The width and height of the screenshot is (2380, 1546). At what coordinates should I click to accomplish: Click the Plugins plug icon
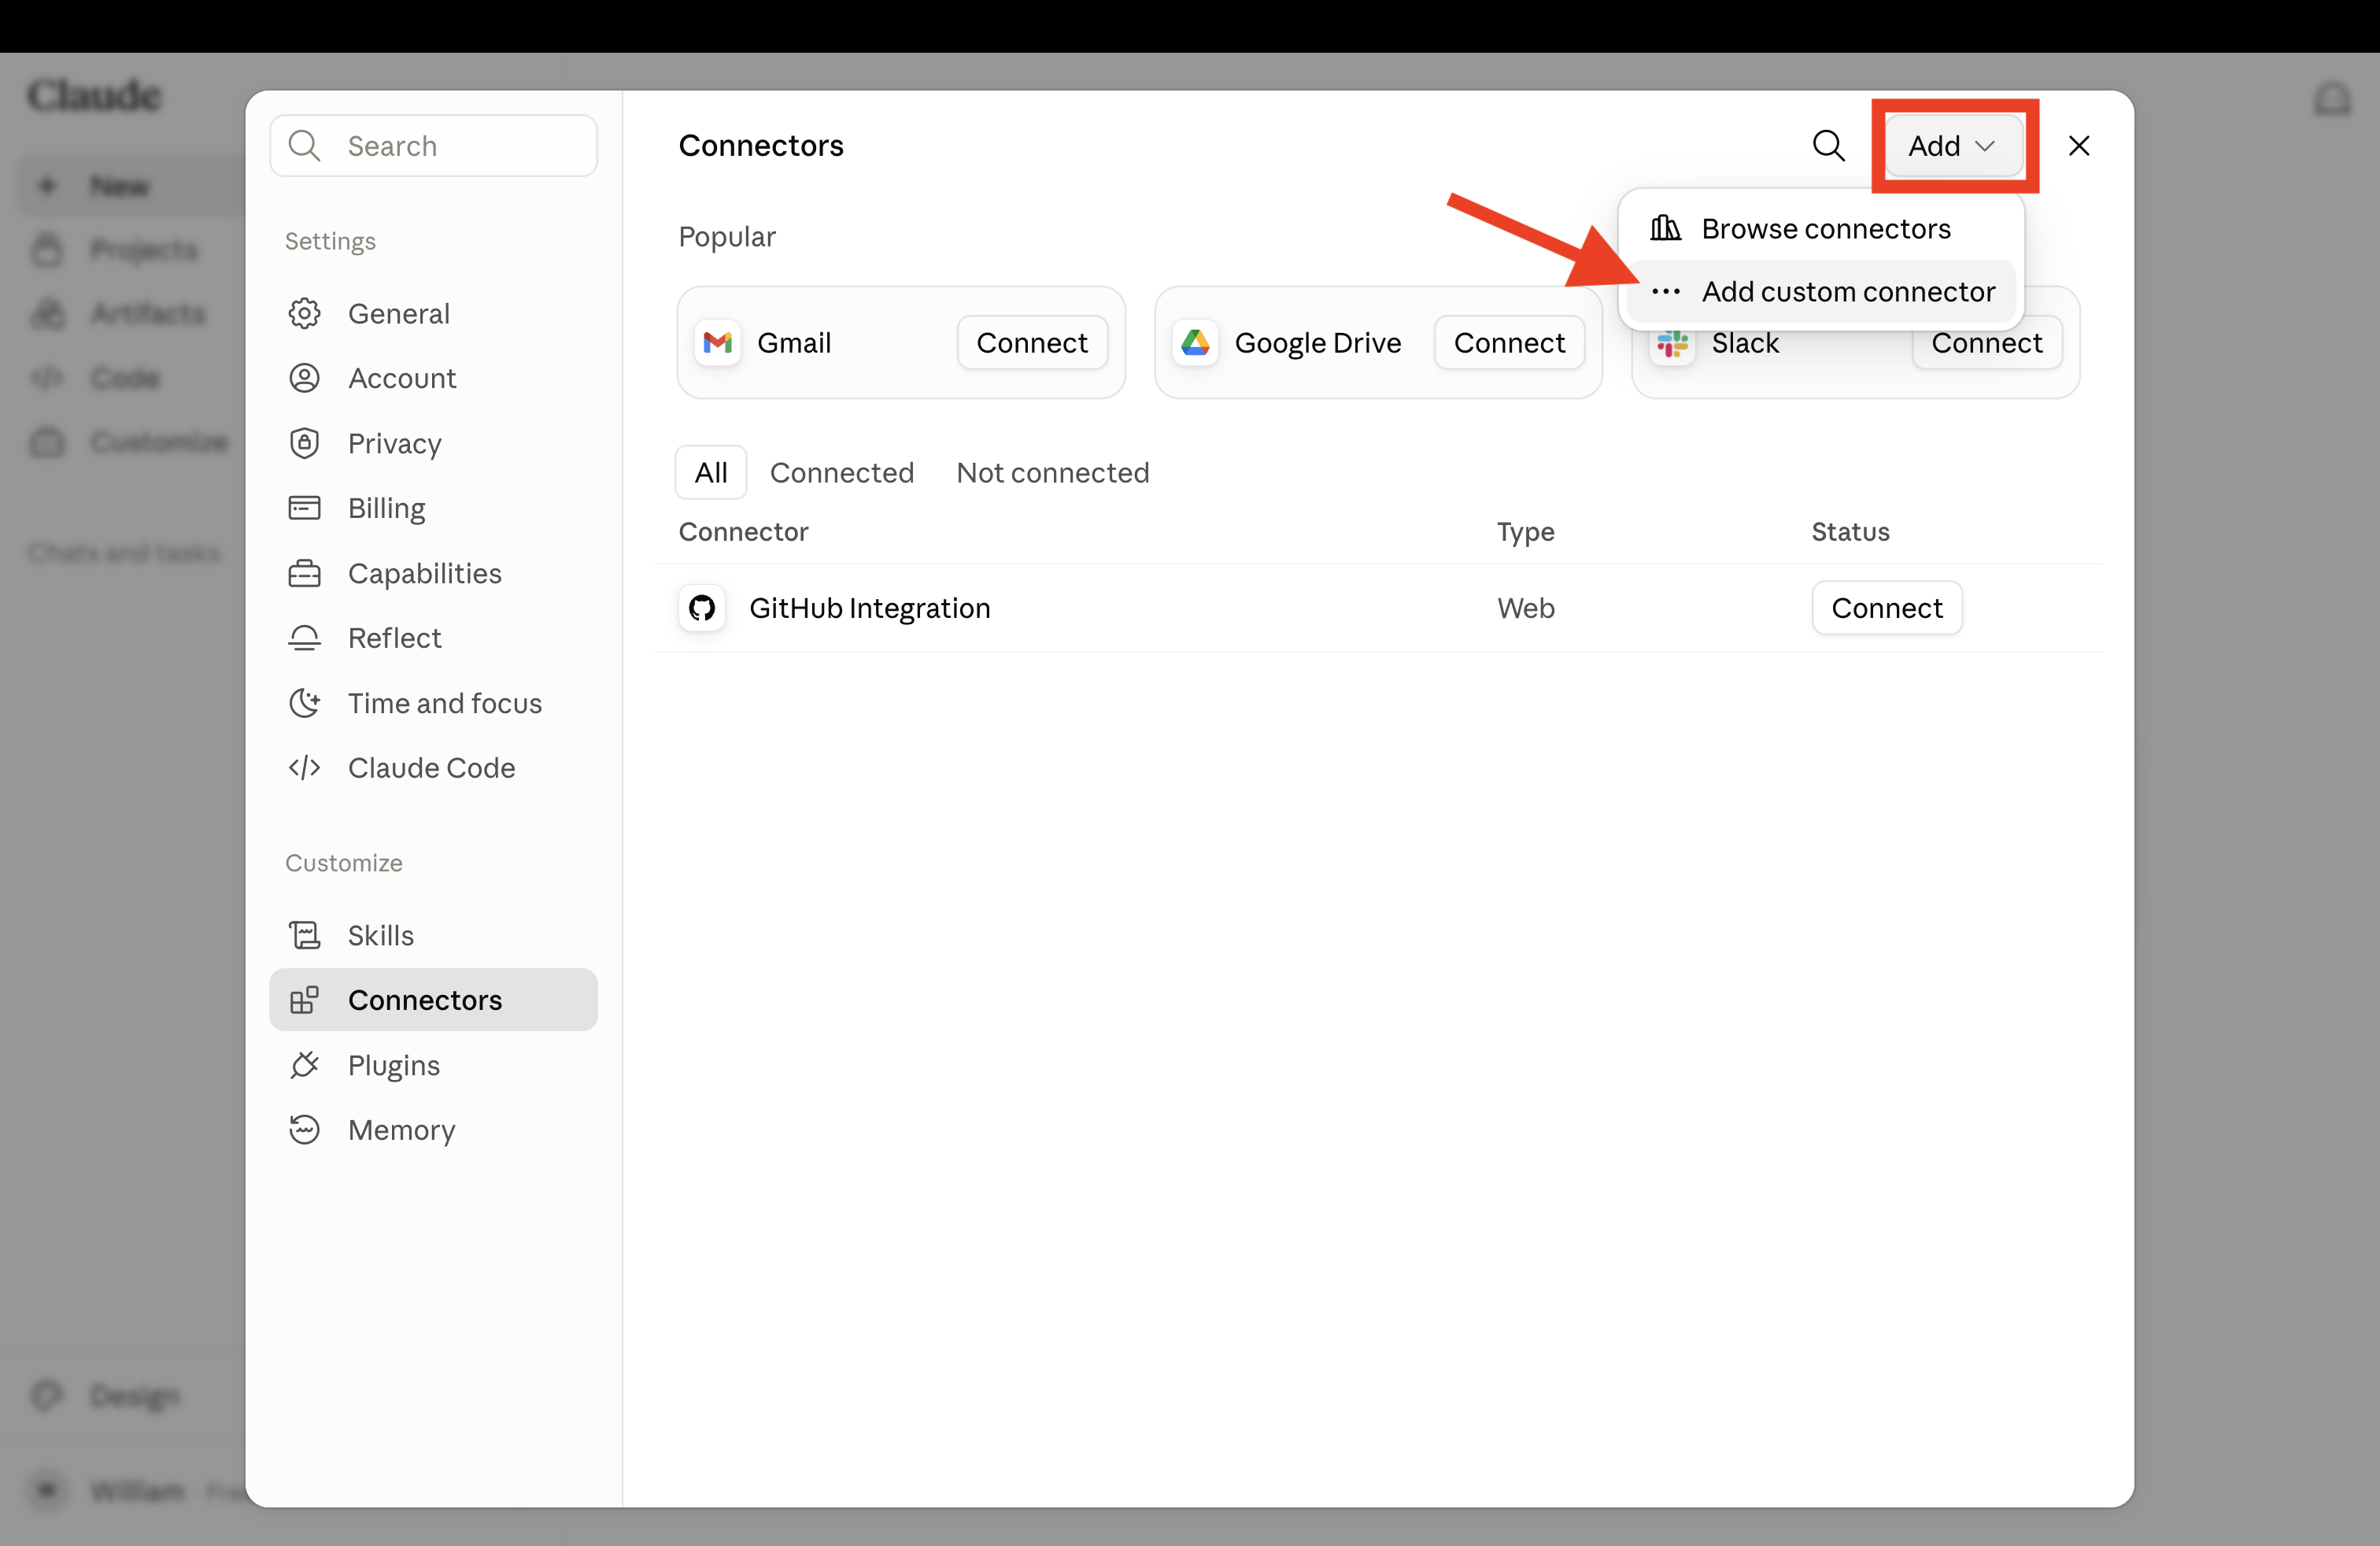304,1065
